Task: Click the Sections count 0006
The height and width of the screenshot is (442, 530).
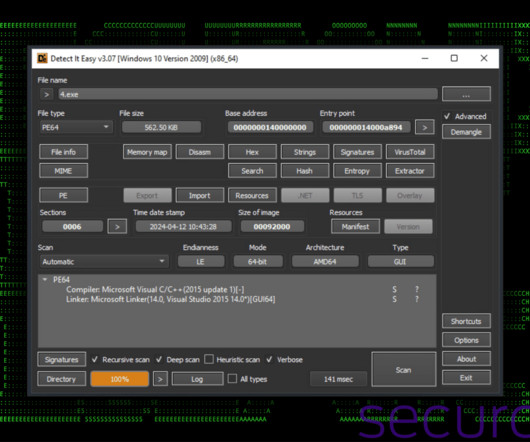Action: point(72,226)
